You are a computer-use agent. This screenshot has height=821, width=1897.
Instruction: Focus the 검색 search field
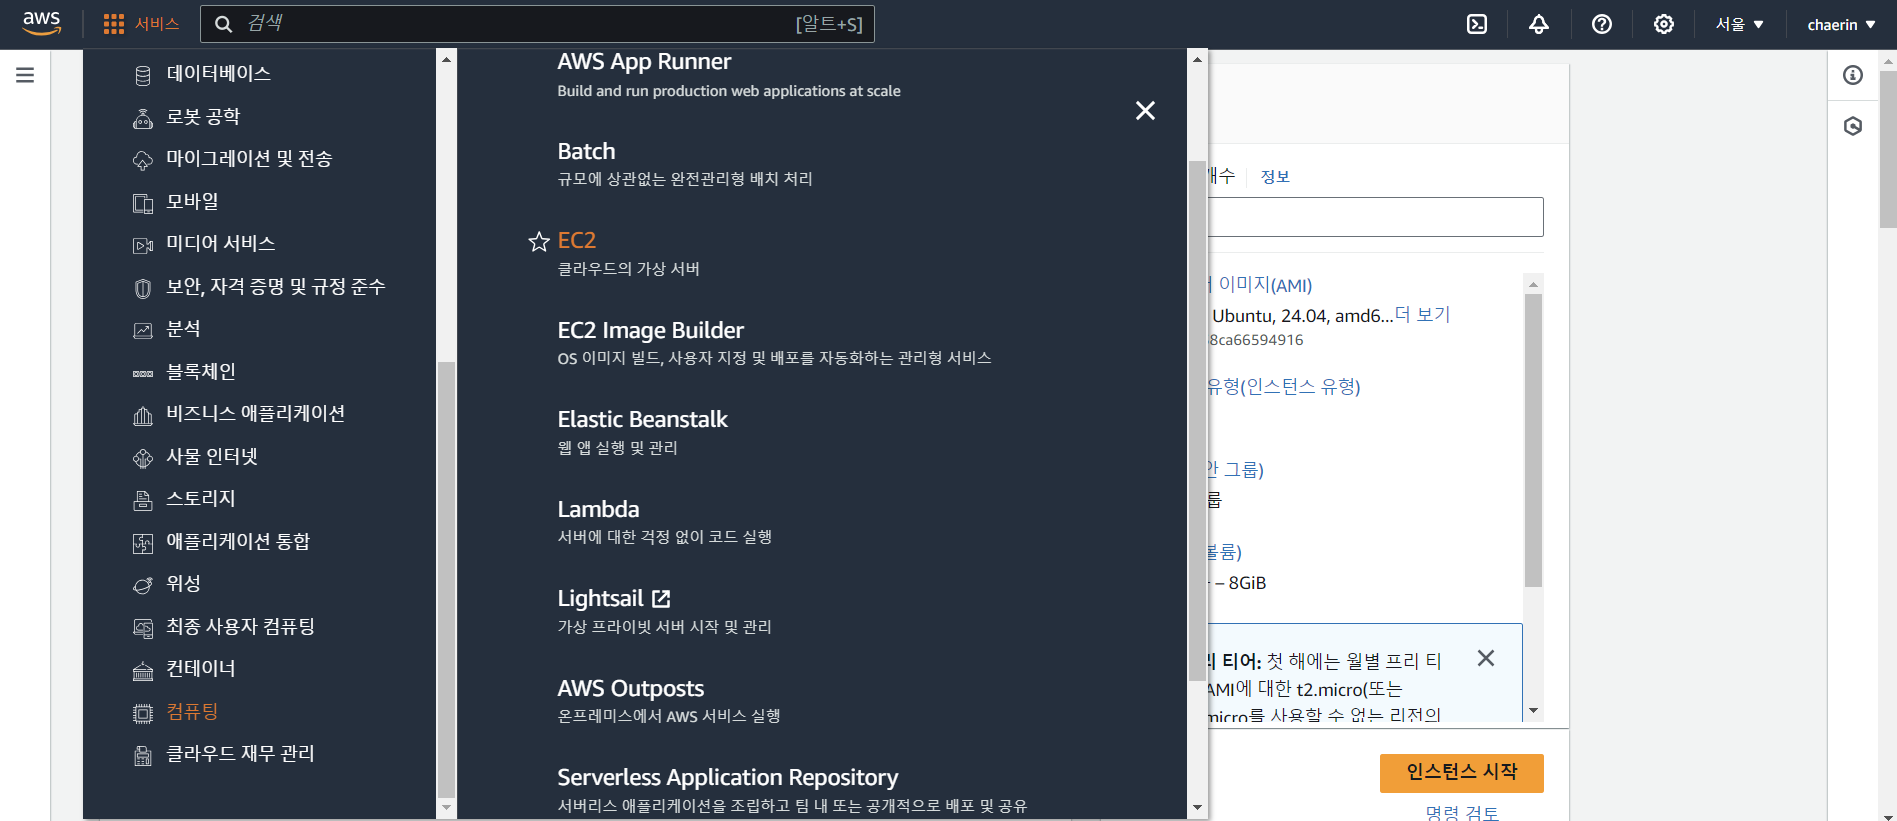[537, 24]
